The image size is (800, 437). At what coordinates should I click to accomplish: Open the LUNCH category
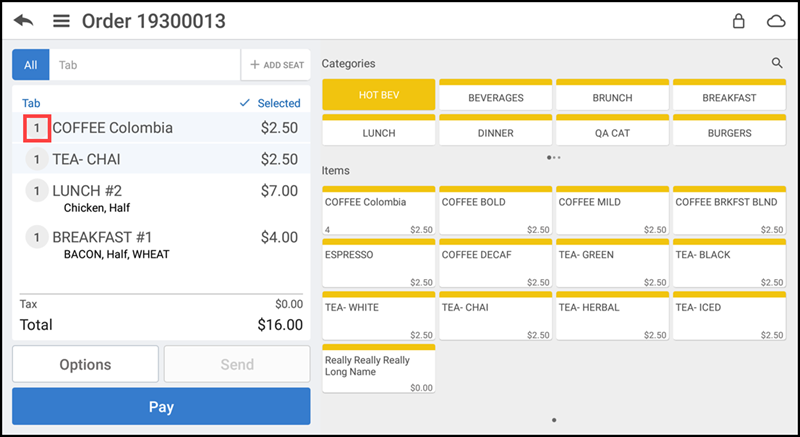click(x=379, y=130)
